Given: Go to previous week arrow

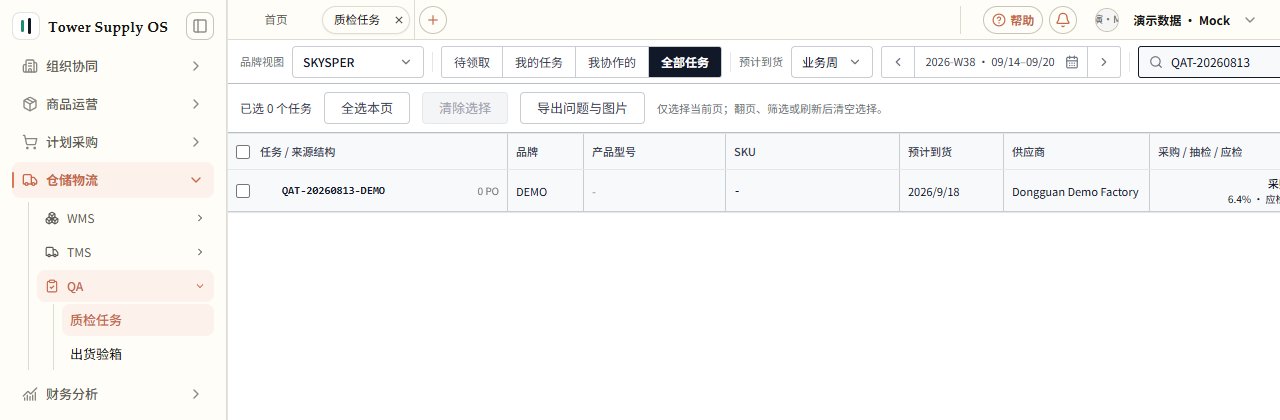Looking at the screenshot, I should click(x=898, y=62).
